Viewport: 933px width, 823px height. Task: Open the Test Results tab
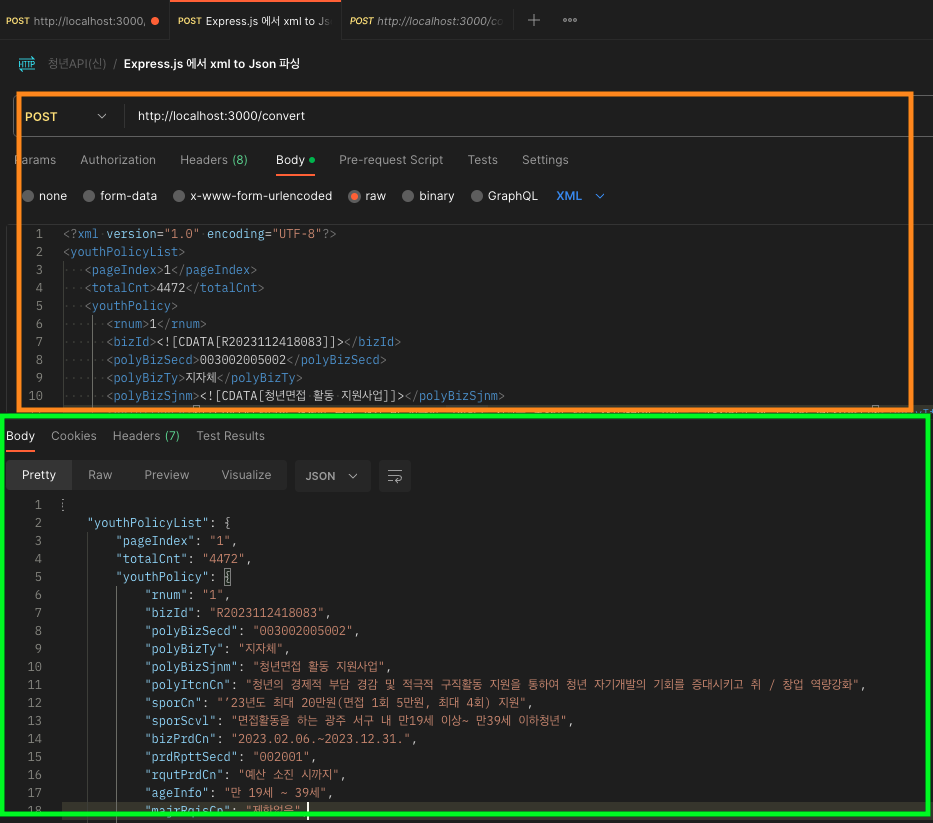(230, 436)
